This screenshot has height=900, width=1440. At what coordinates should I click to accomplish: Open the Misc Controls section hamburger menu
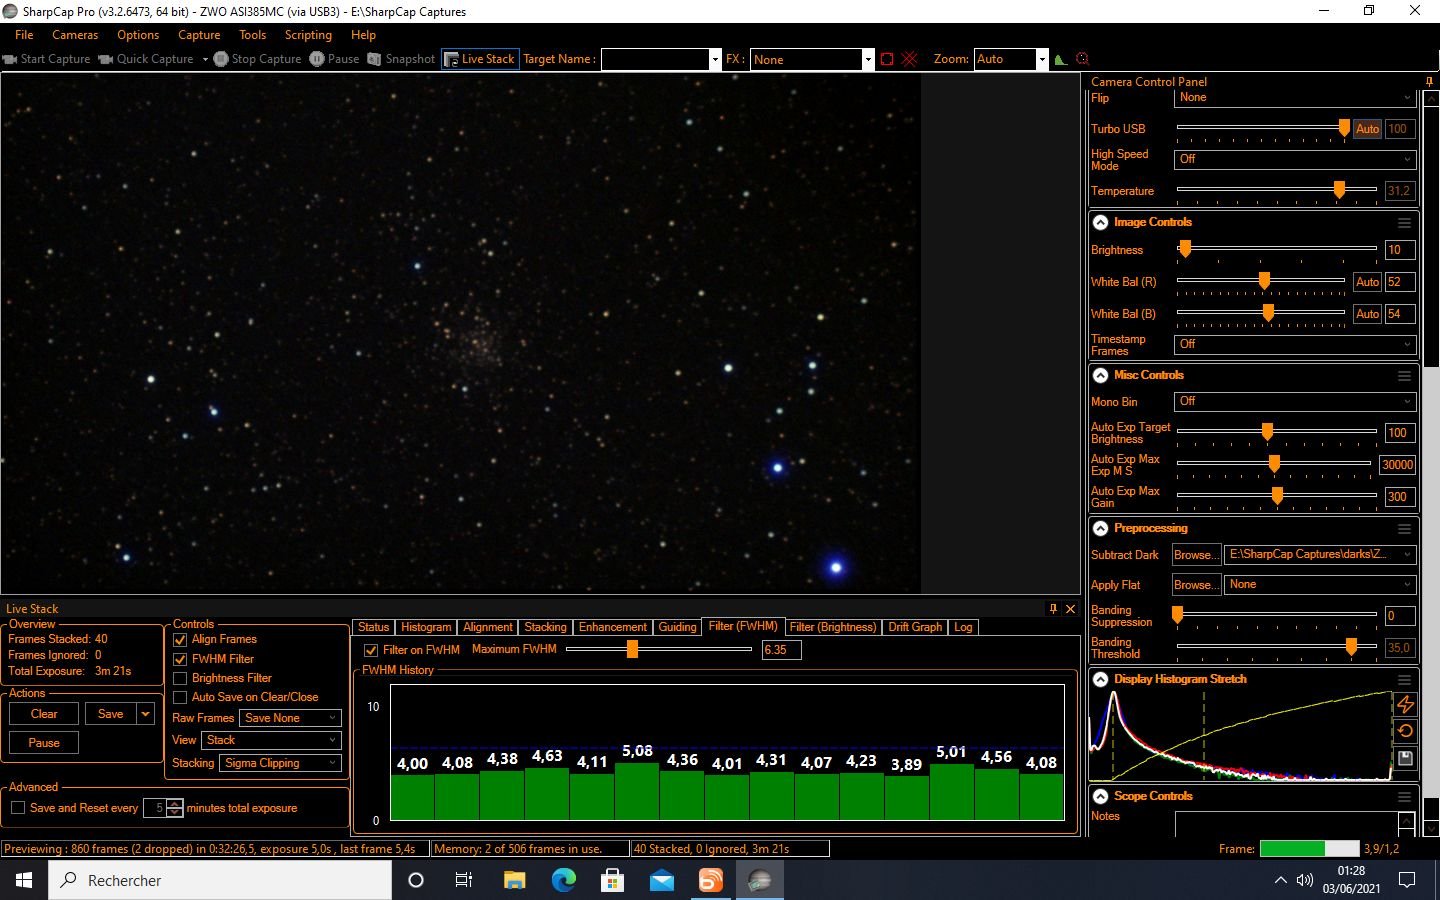1404,376
